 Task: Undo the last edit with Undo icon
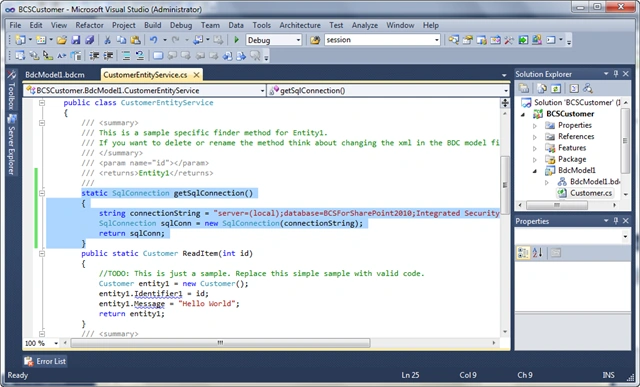[x=153, y=40]
